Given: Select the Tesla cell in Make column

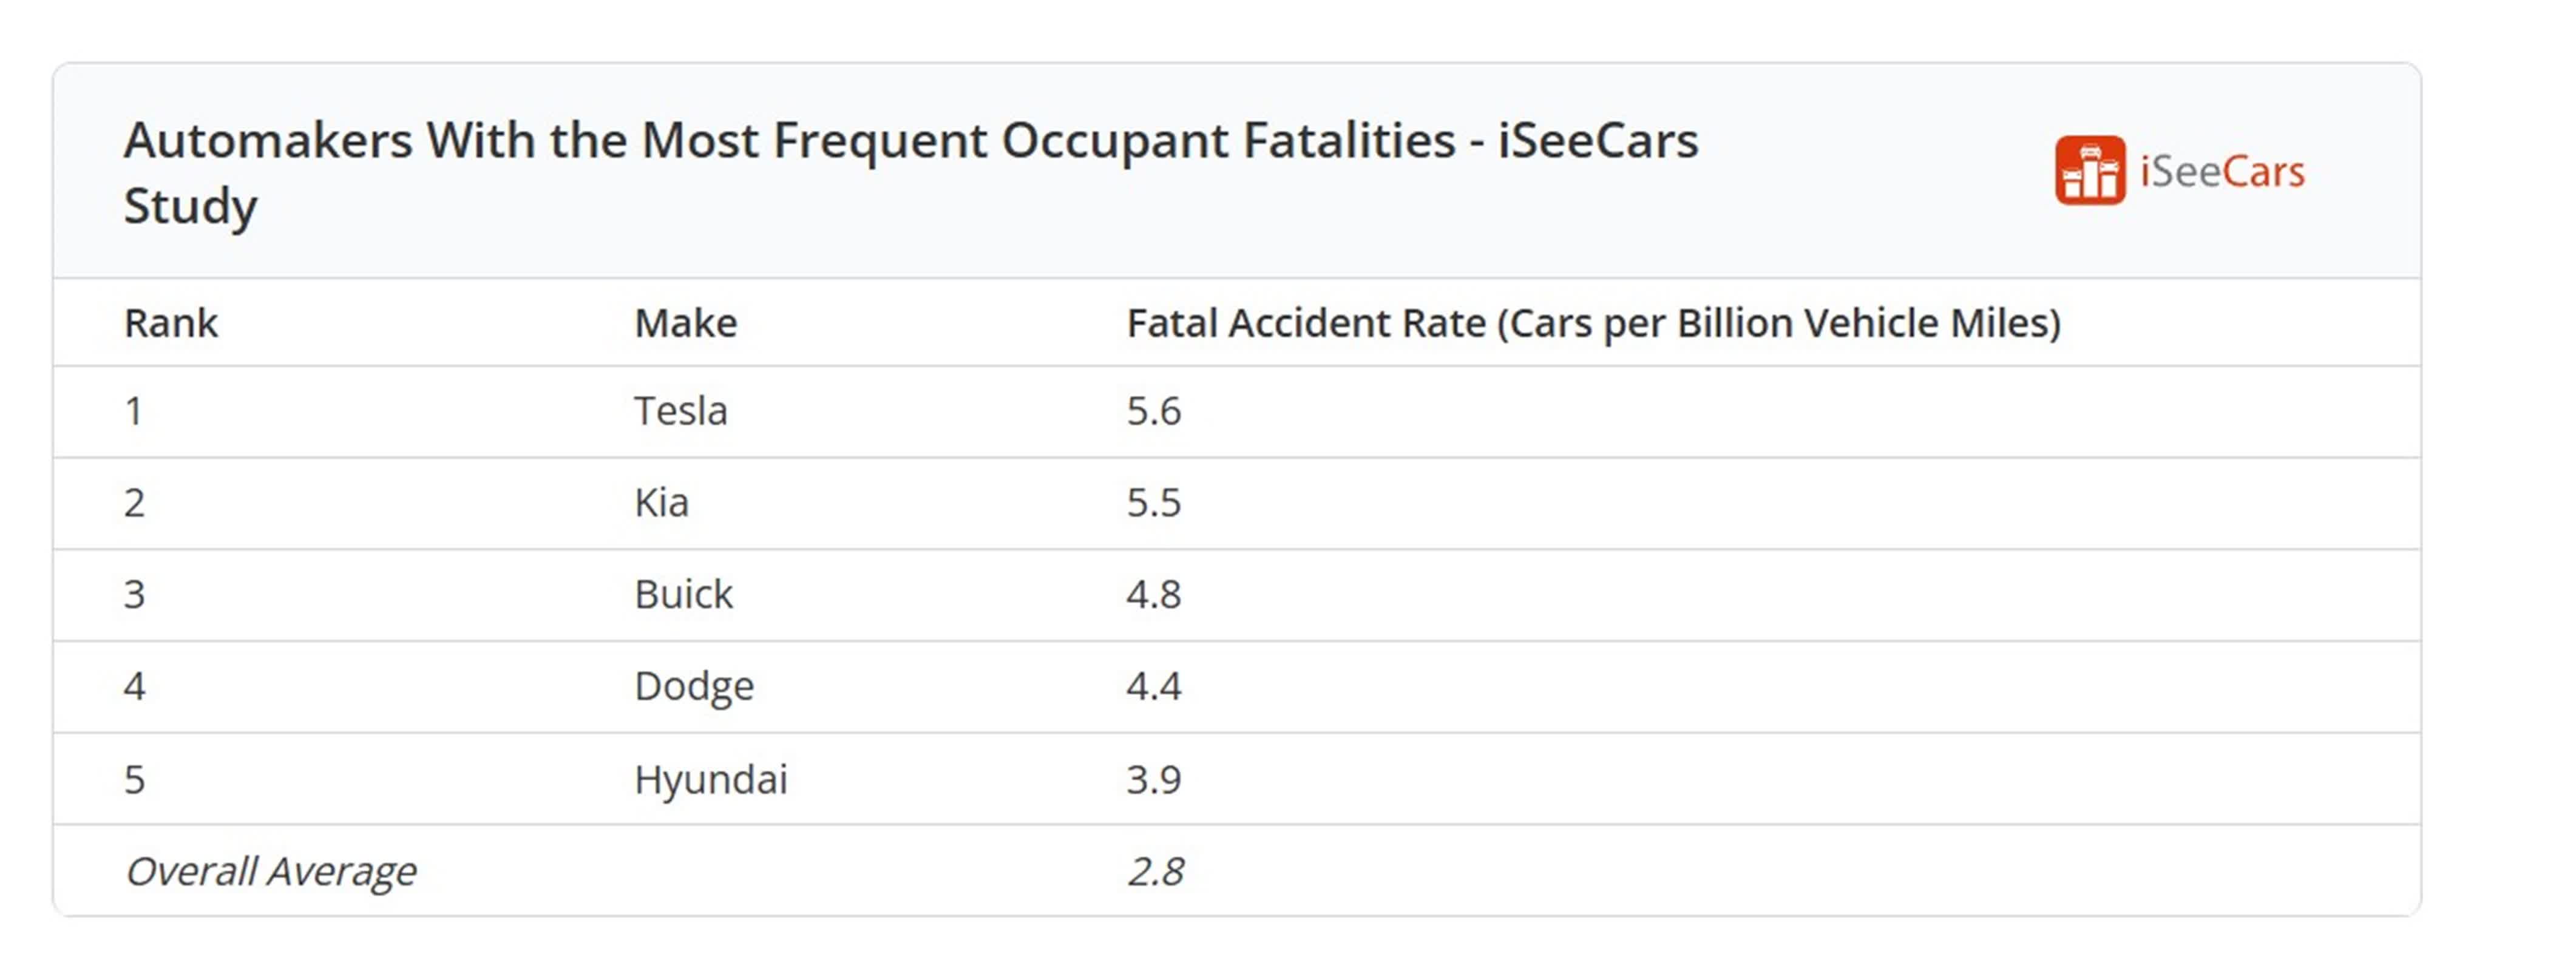Looking at the screenshot, I should (x=680, y=411).
